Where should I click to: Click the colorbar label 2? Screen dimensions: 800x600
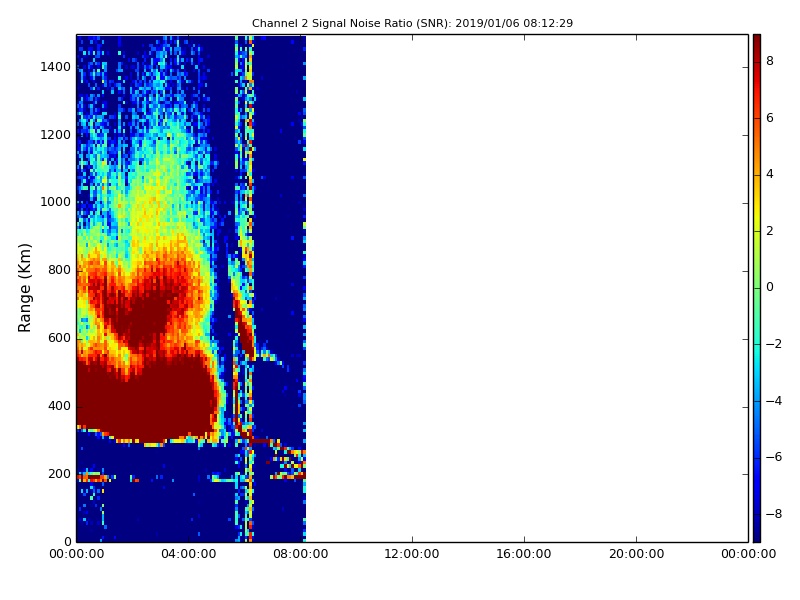point(770,231)
